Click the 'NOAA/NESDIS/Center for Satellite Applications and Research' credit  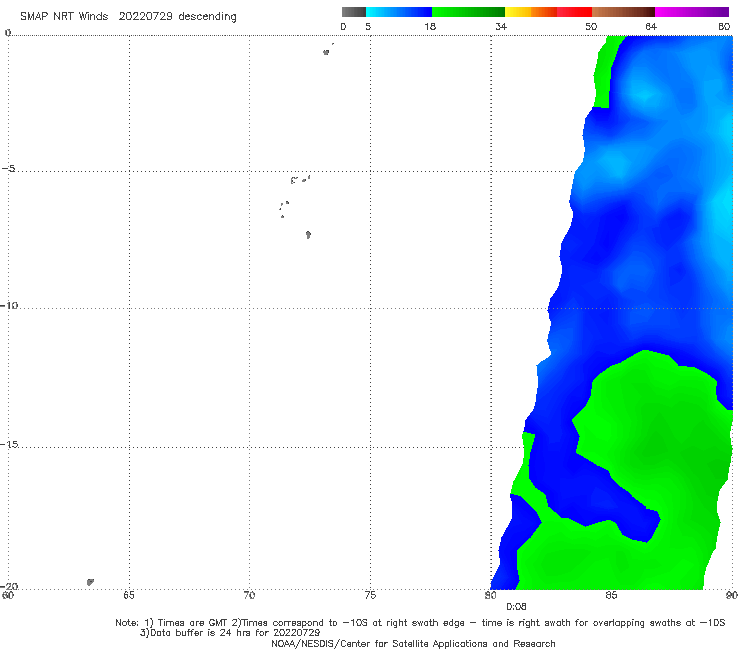pyautogui.click(x=413, y=643)
